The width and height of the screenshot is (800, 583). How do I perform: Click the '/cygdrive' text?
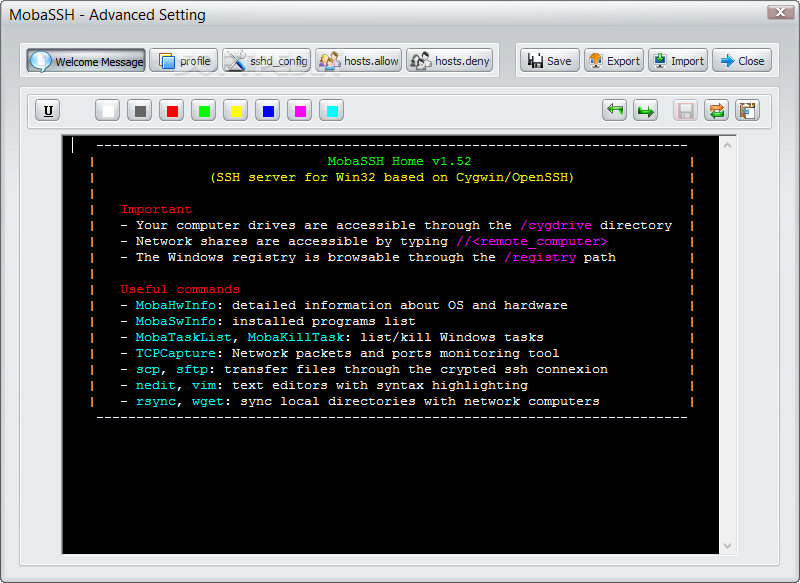pos(556,225)
